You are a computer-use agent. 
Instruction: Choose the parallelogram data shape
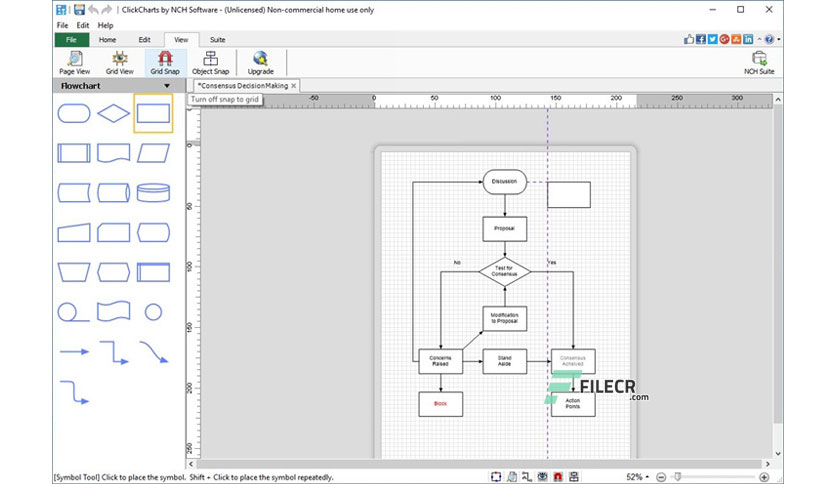pos(153,153)
